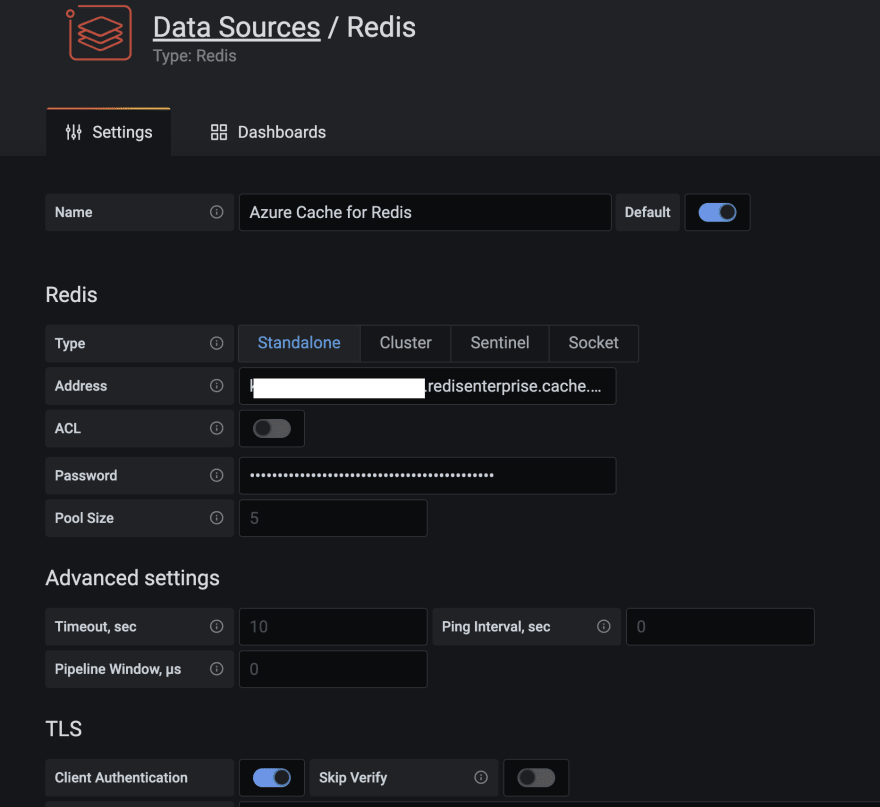Click the grid icon beside Dashboards

(x=218, y=131)
